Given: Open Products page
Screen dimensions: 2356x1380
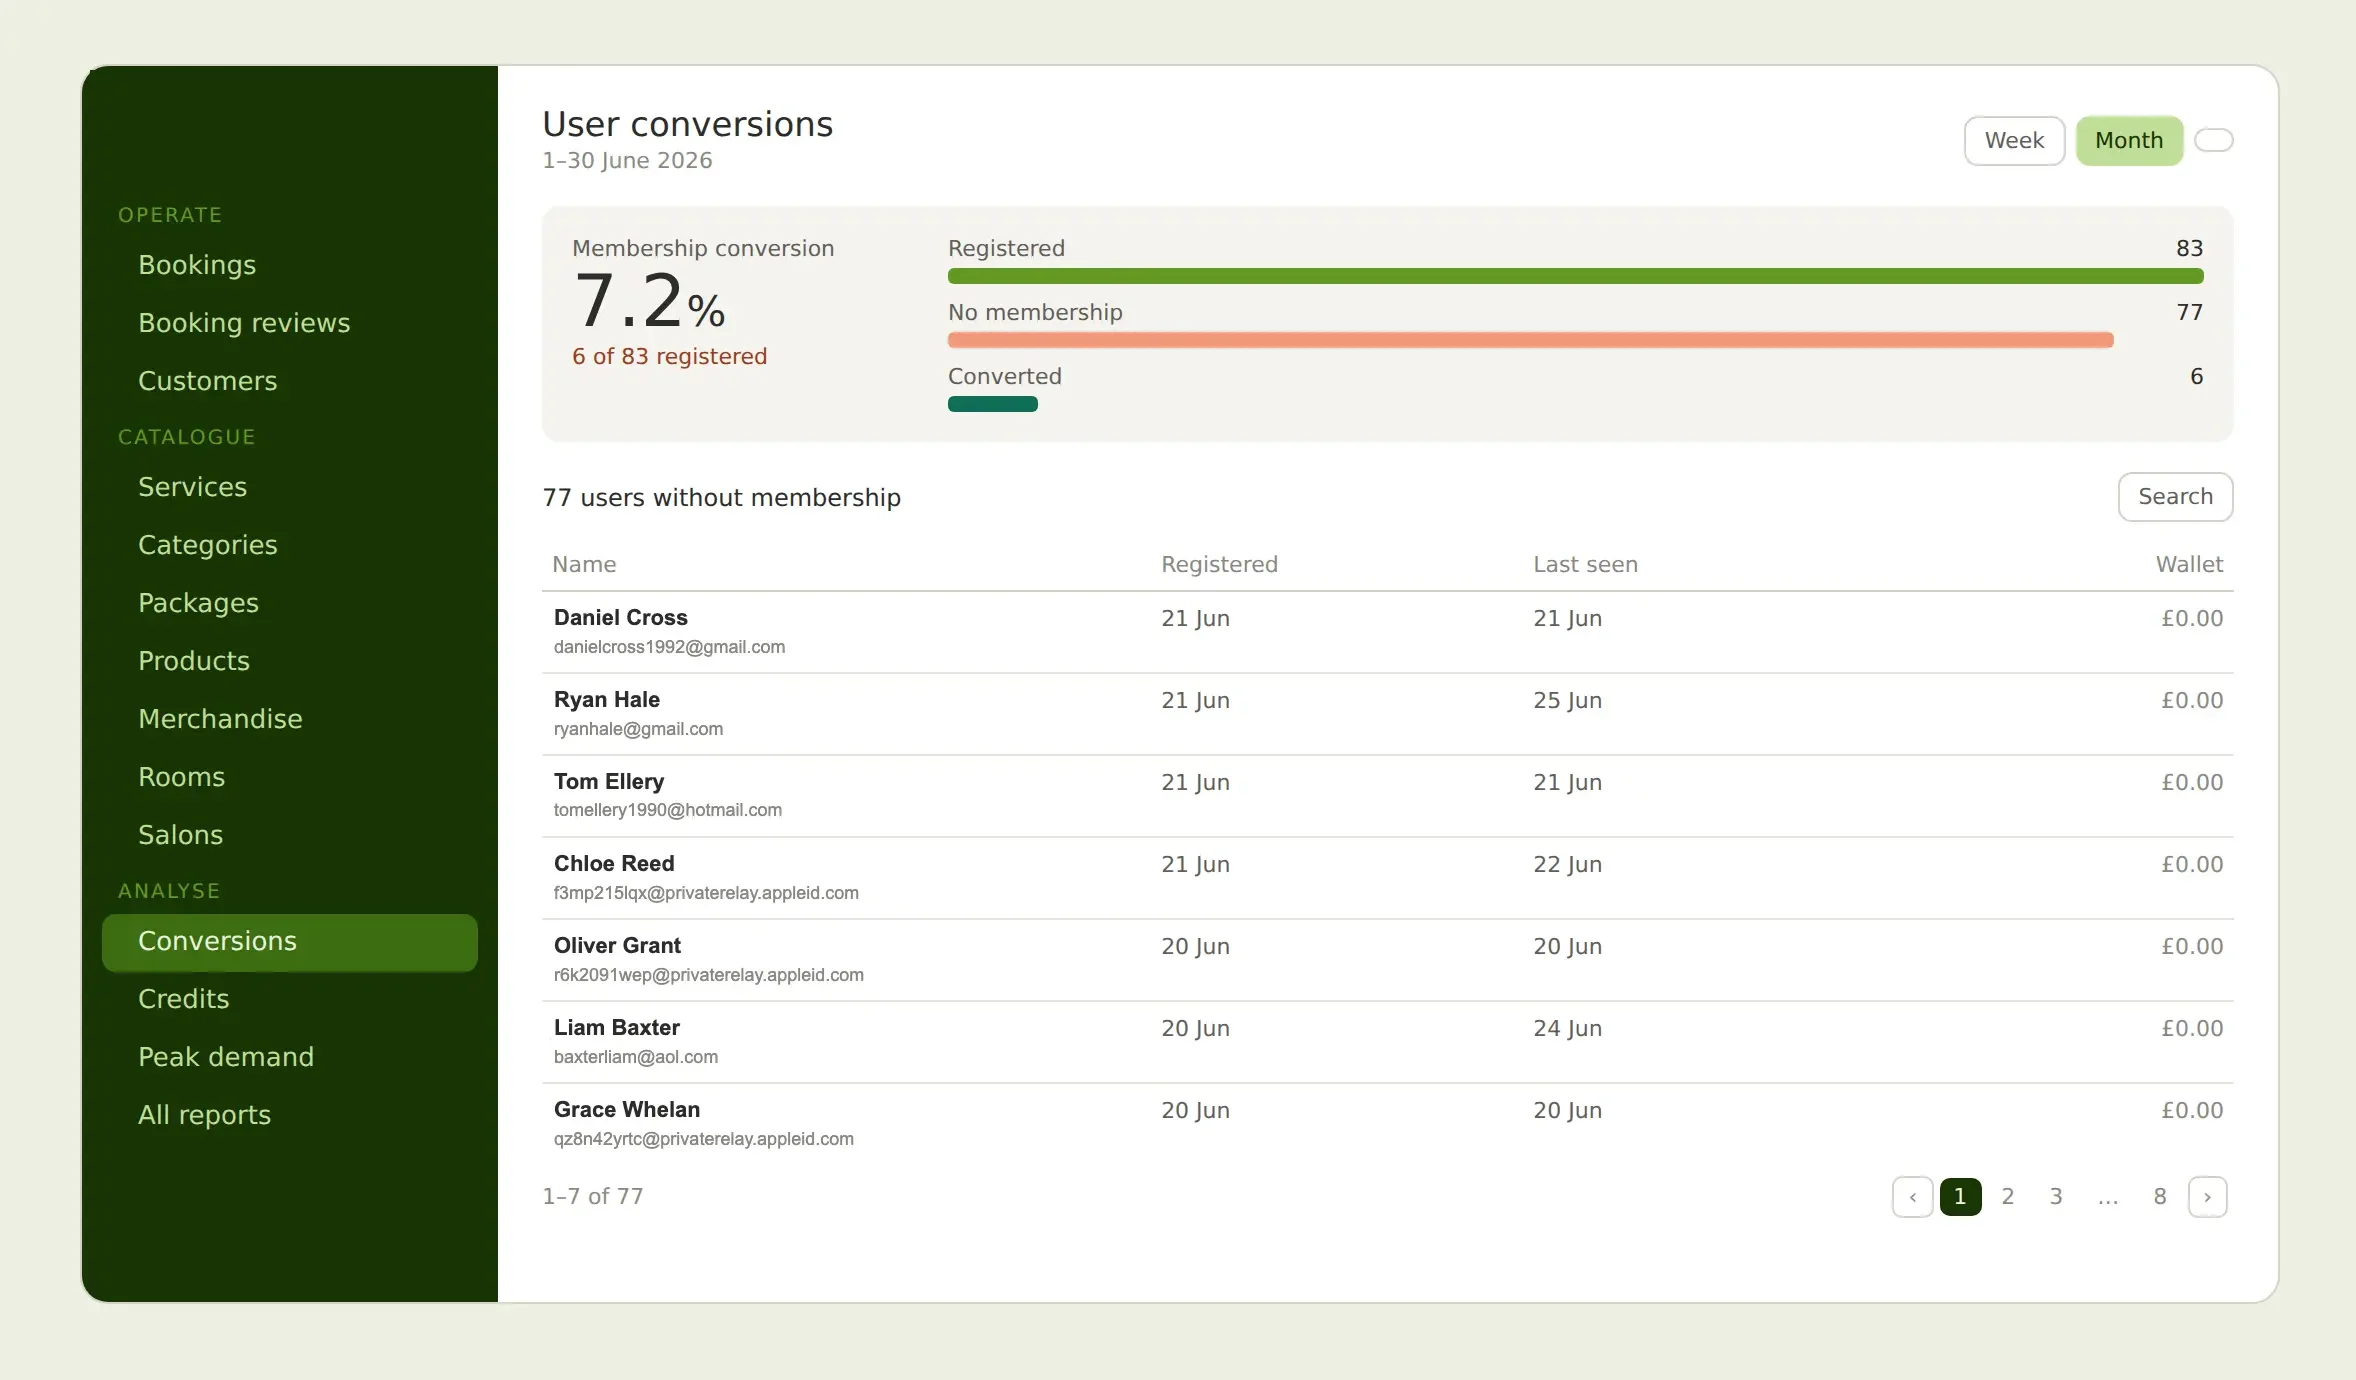Looking at the screenshot, I should point(290,661).
